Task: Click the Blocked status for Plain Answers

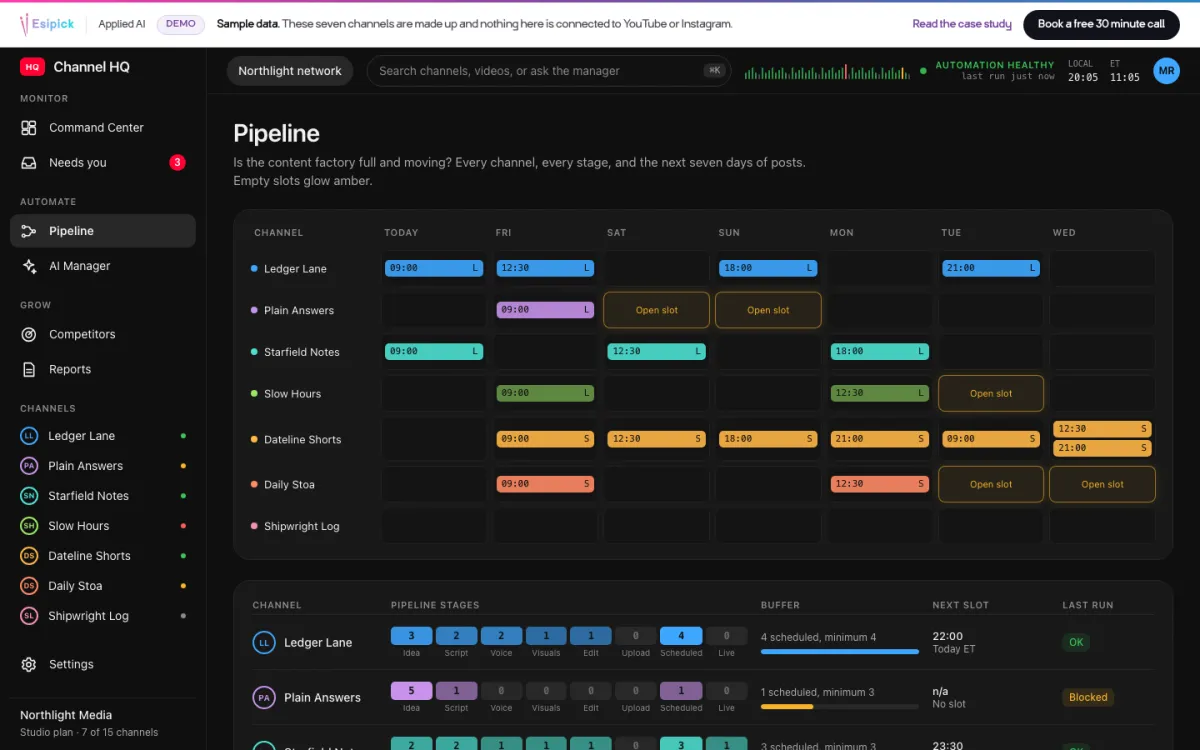Action: [x=1088, y=698]
